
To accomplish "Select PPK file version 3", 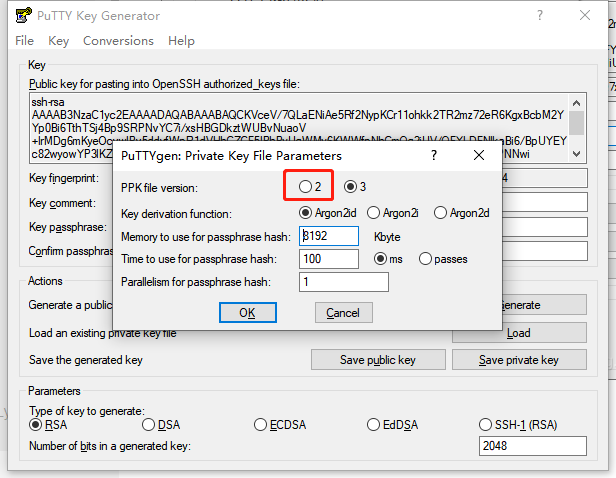I will coord(355,187).
